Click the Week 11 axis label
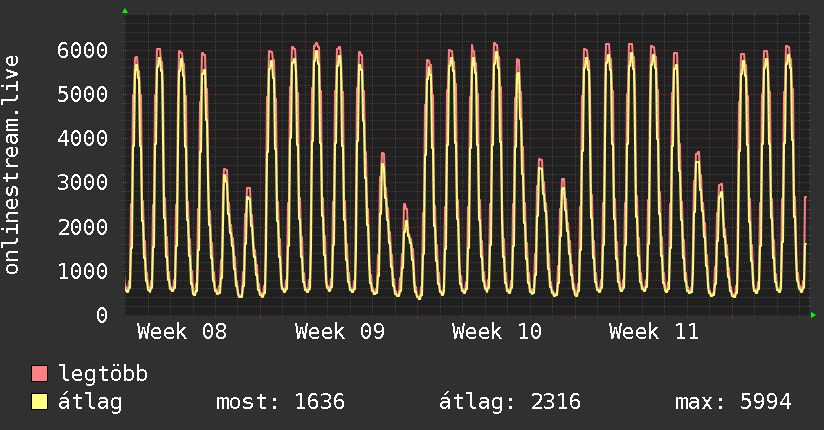 tap(654, 332)
